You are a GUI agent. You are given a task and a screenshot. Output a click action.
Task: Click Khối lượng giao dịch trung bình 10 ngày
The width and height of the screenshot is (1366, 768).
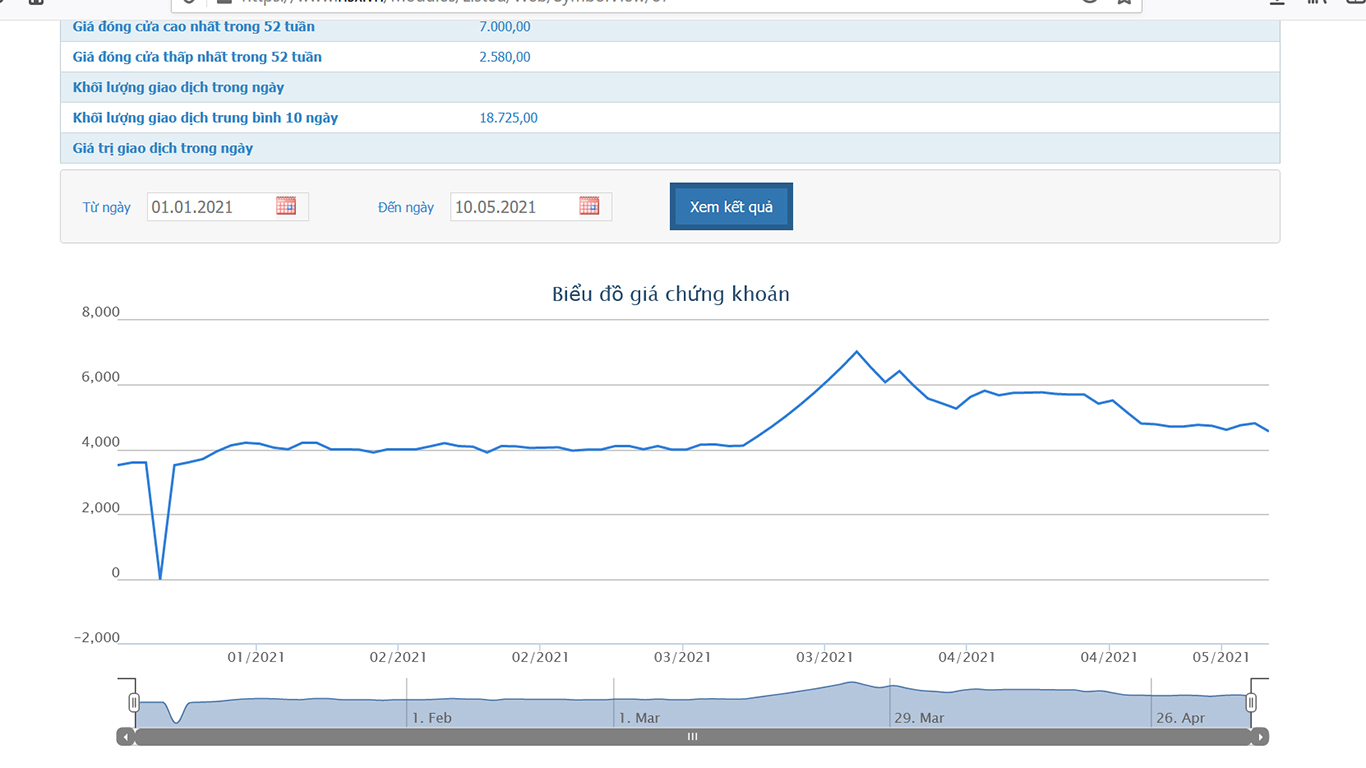coord(205,118)
